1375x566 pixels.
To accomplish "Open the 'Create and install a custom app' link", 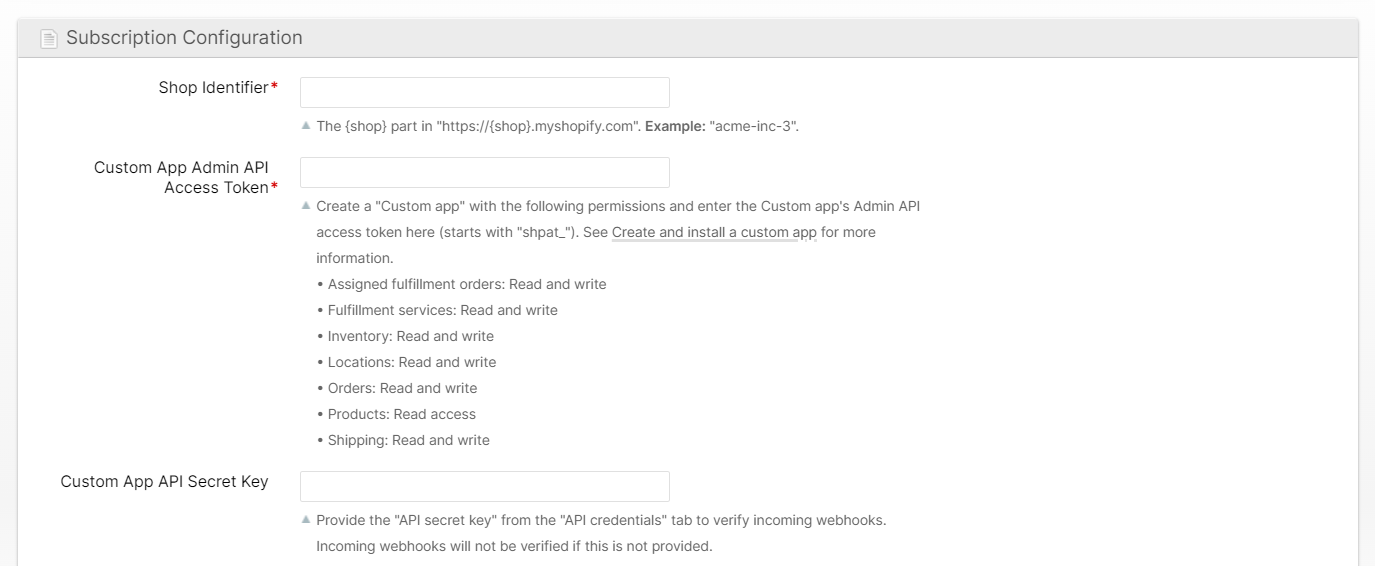I will point(714,232).
